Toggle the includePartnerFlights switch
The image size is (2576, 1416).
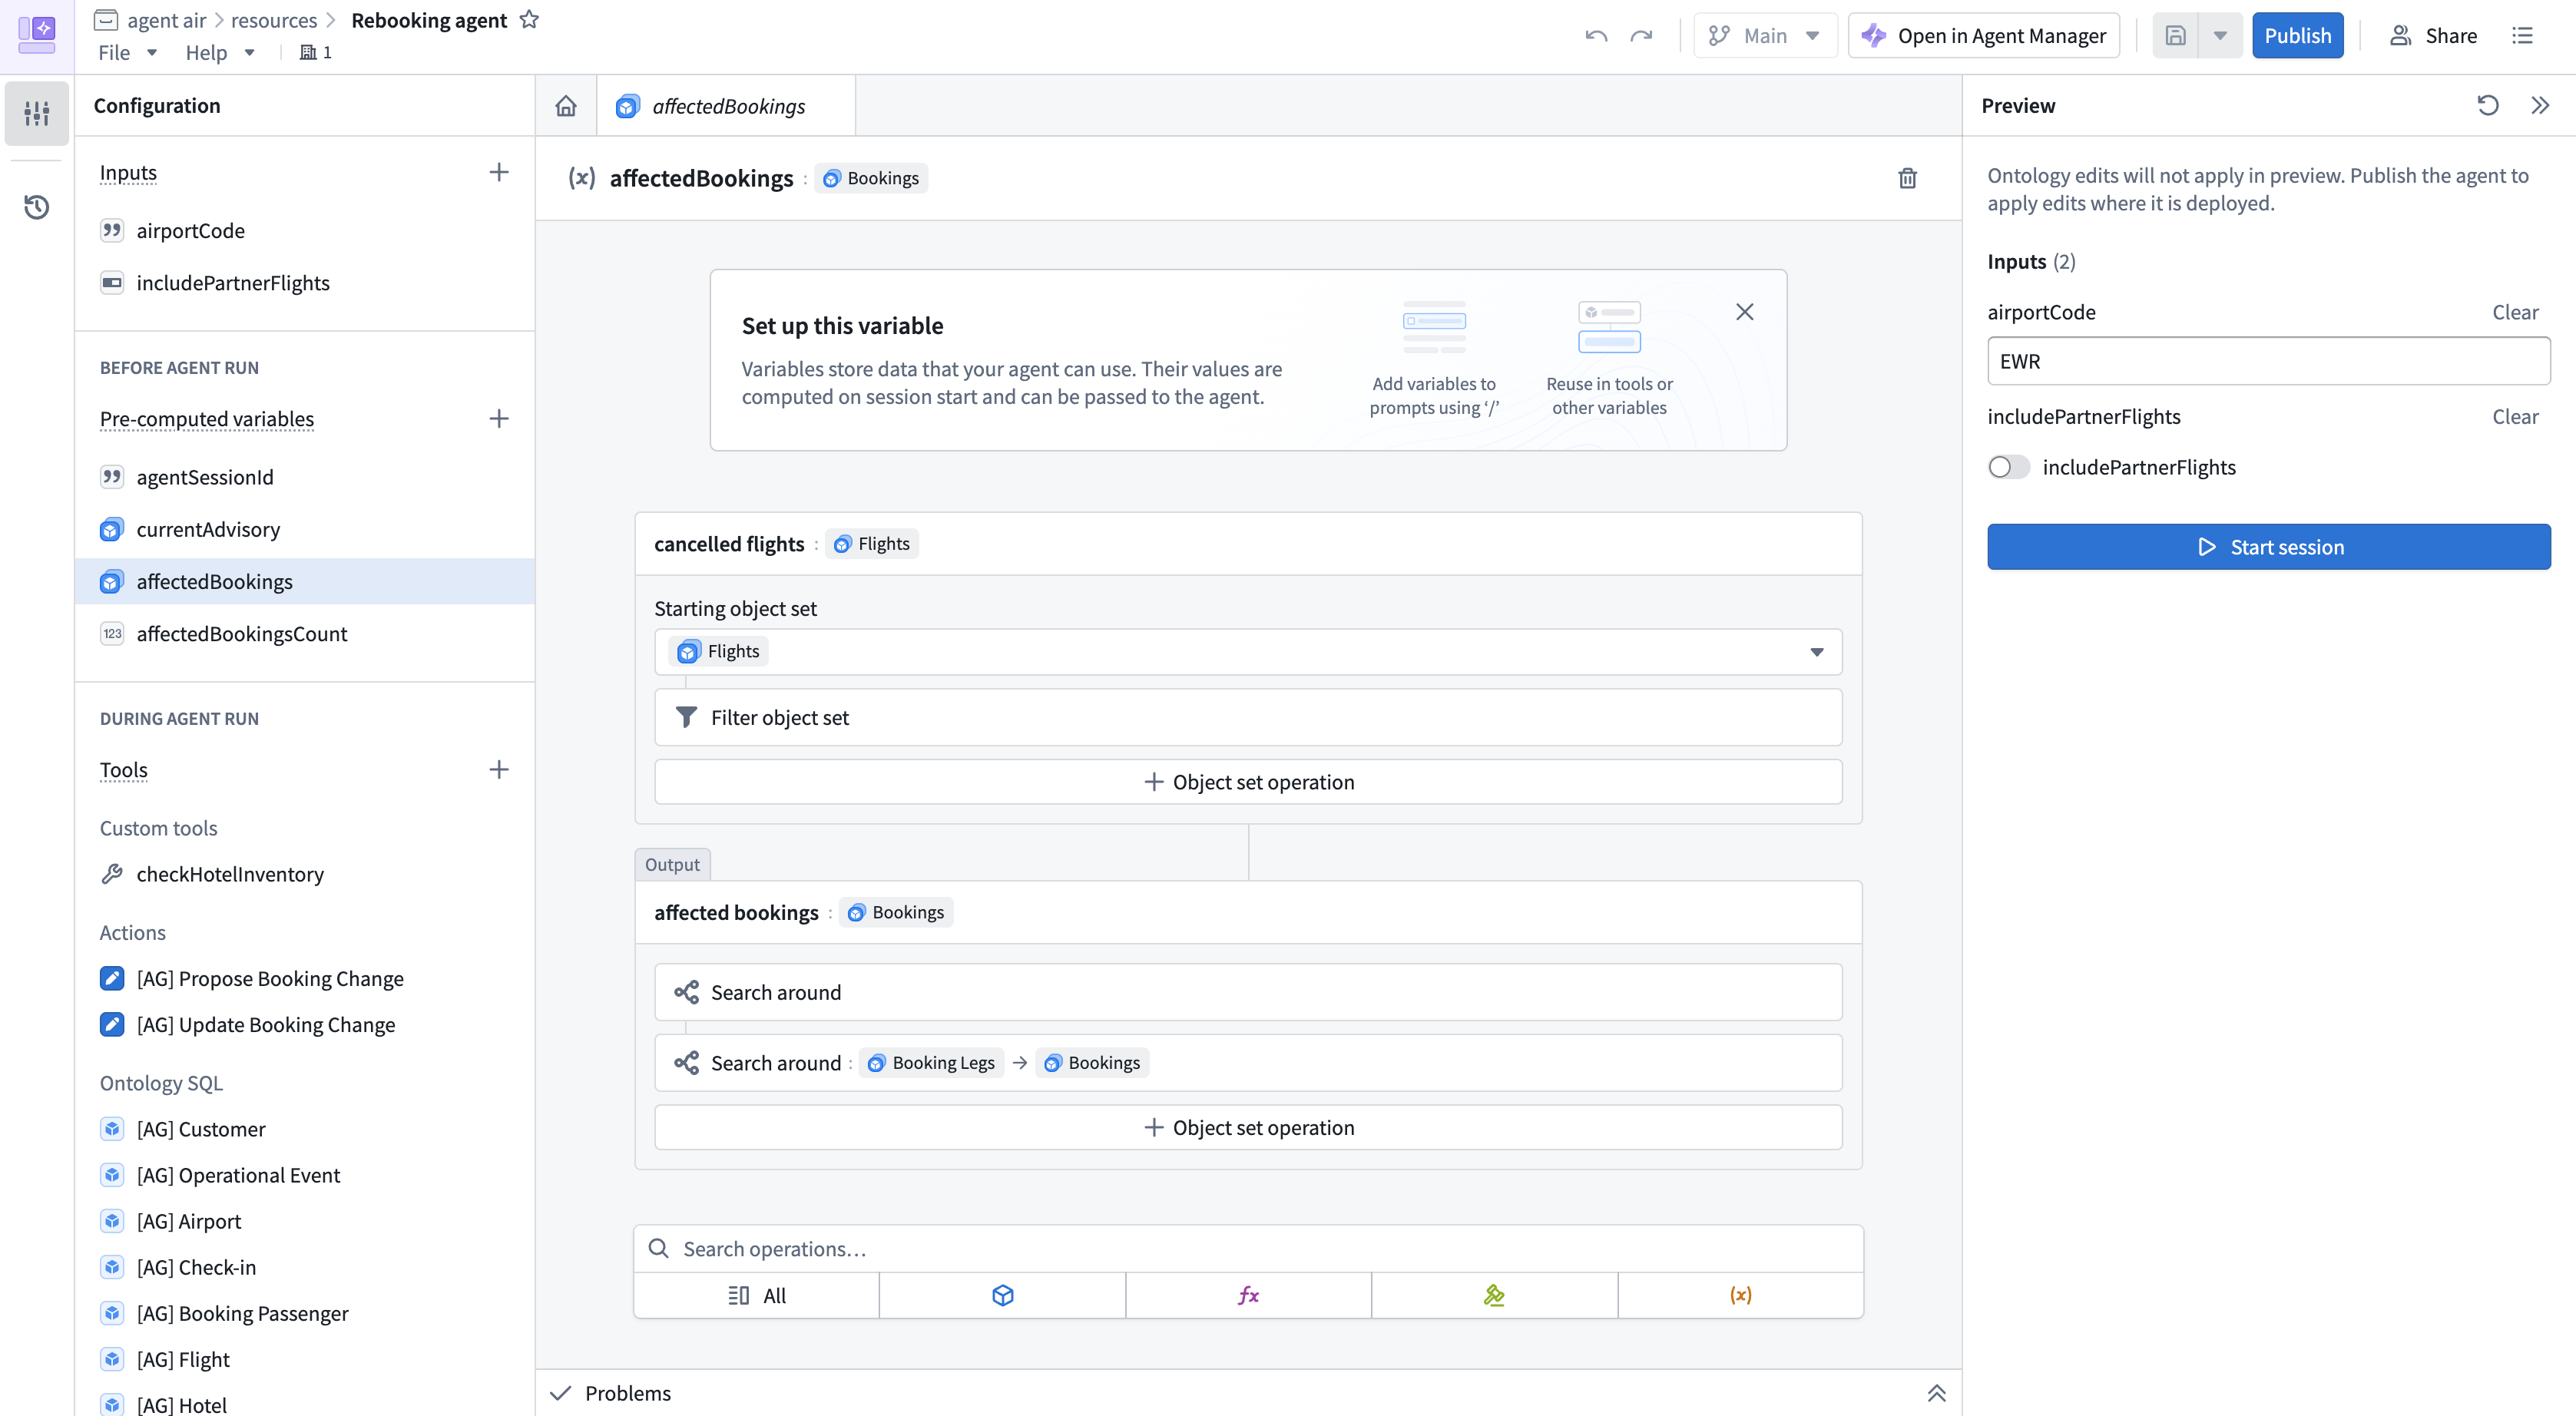[2008, 467]
